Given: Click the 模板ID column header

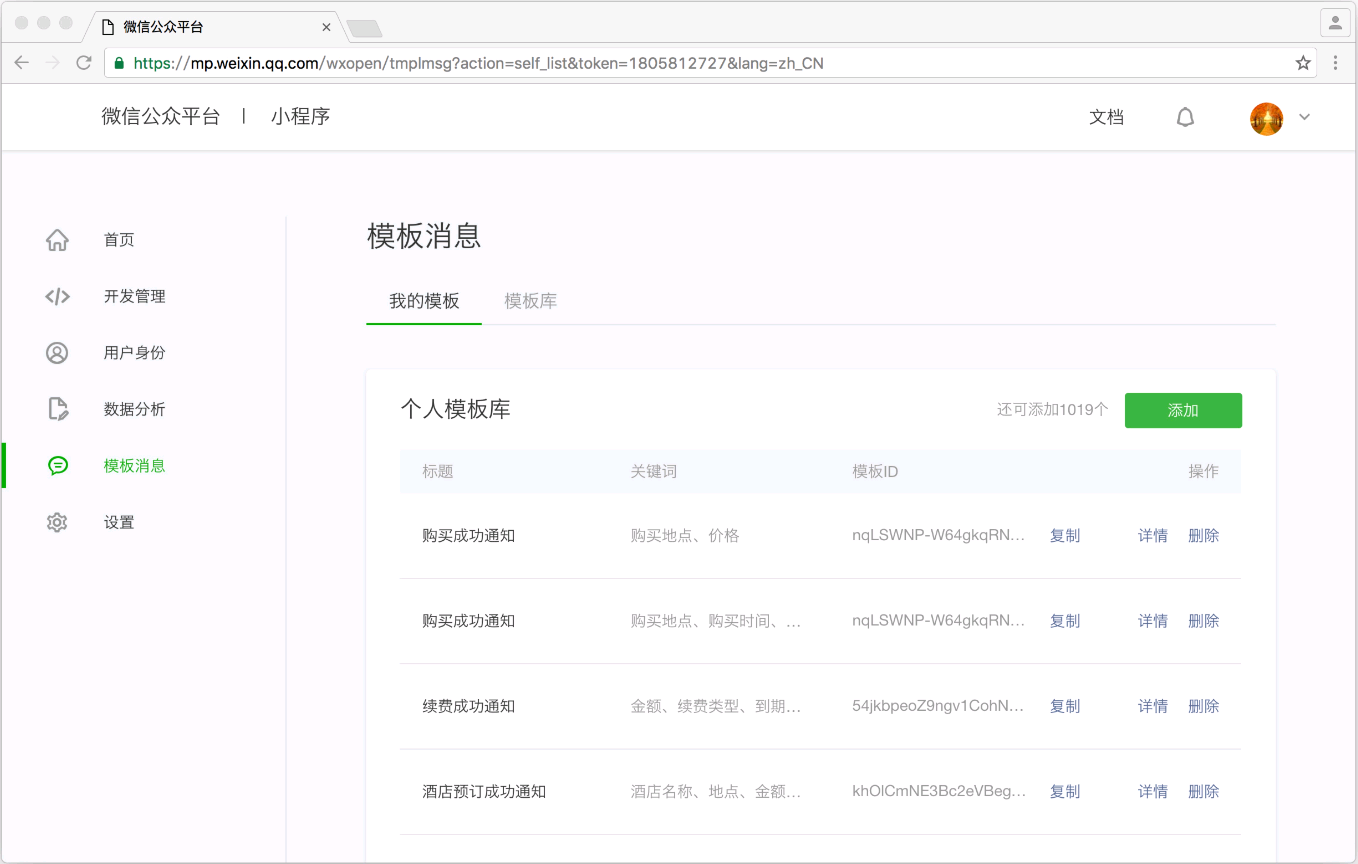Looking at the screenshot, I should [875, 471].
